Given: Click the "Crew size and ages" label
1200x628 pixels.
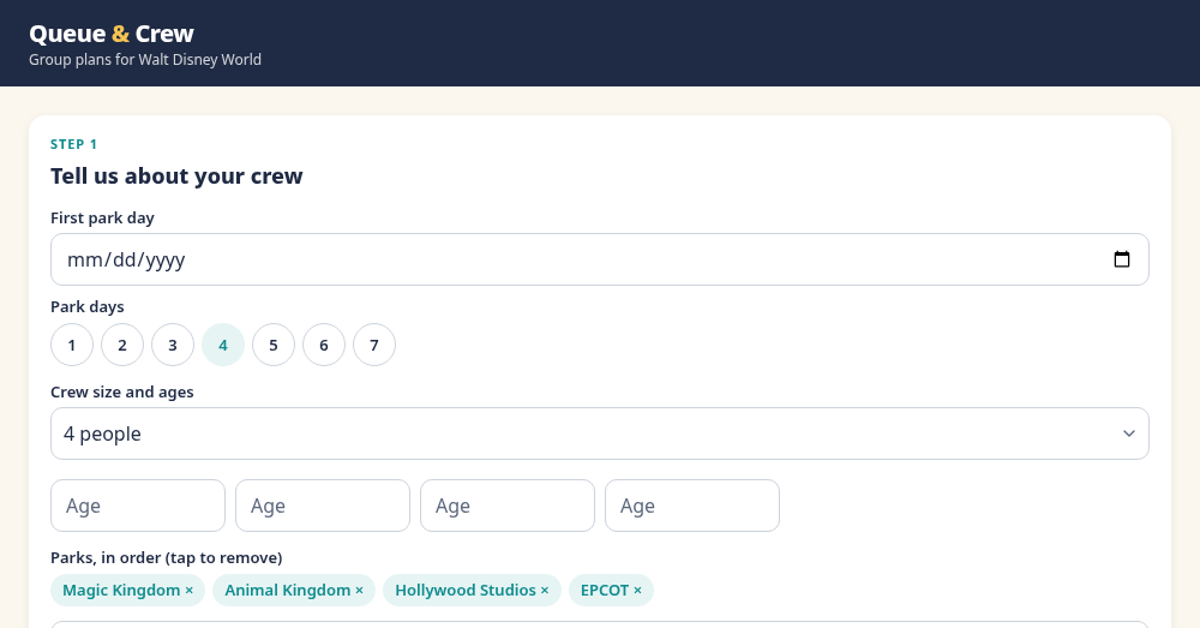Looking at the screenshot, I should (122, 392).
